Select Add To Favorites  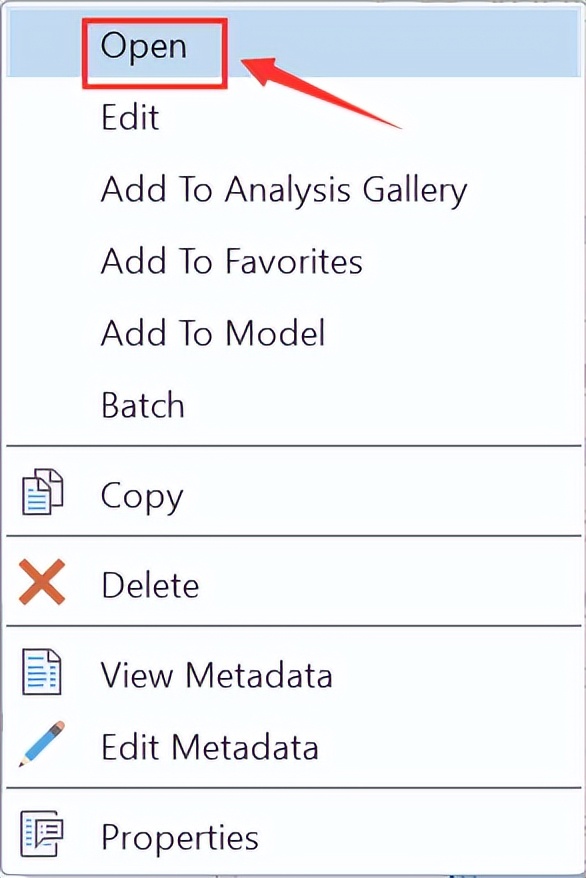point(231,261)
